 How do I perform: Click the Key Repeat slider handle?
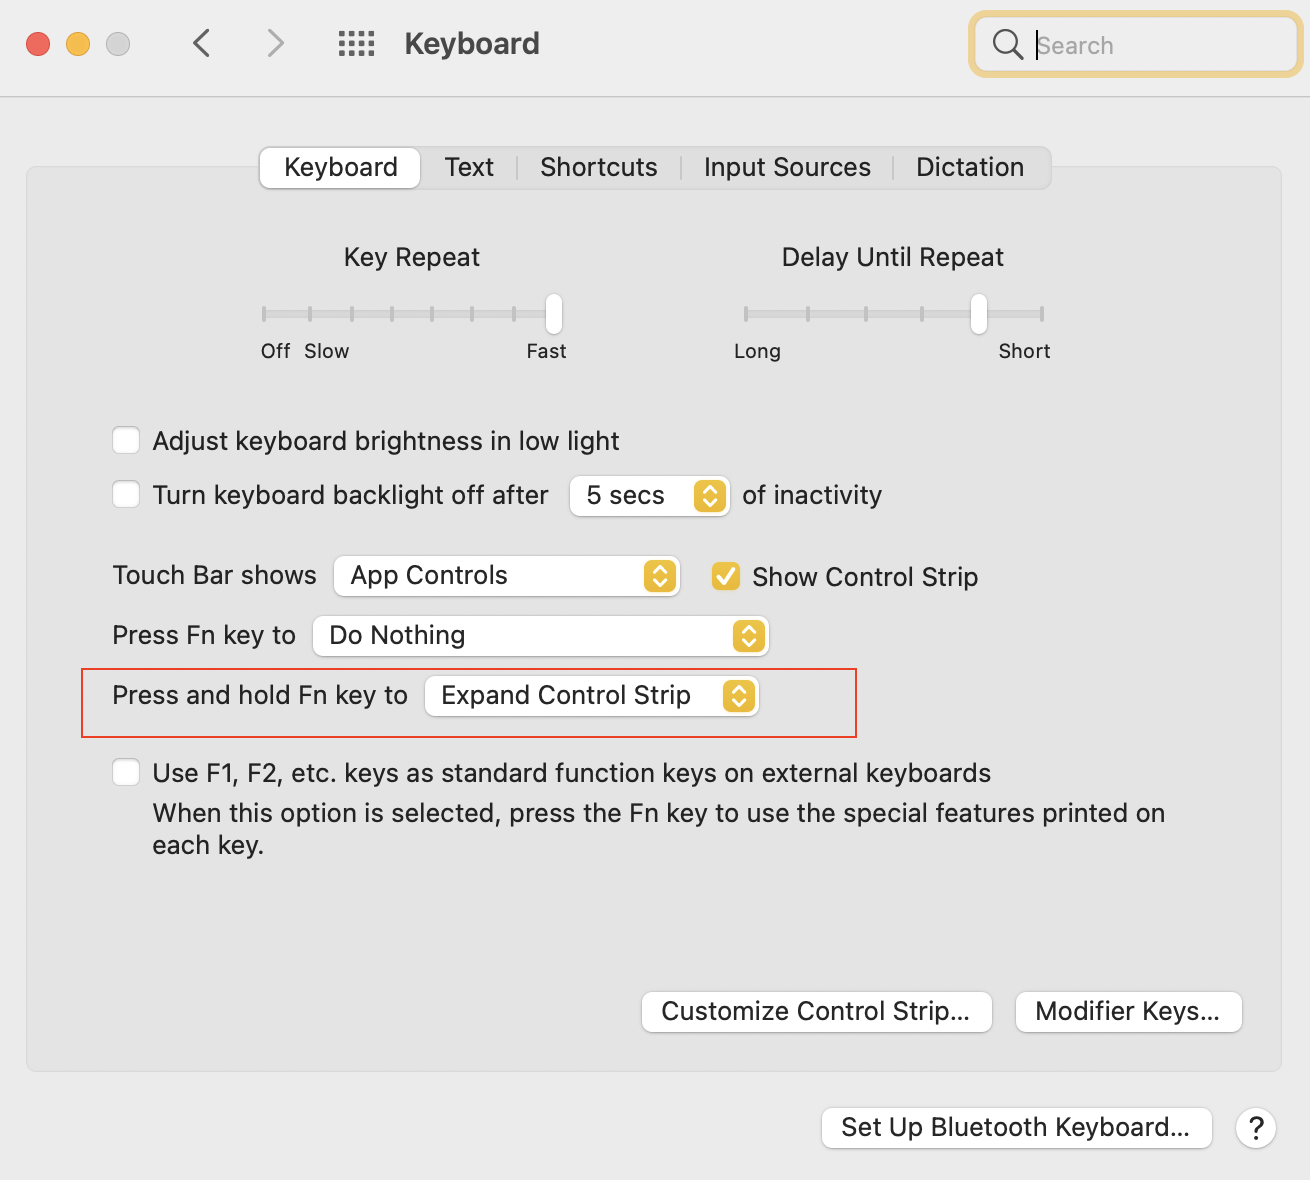pyautogui.click(x=554, y=313)
